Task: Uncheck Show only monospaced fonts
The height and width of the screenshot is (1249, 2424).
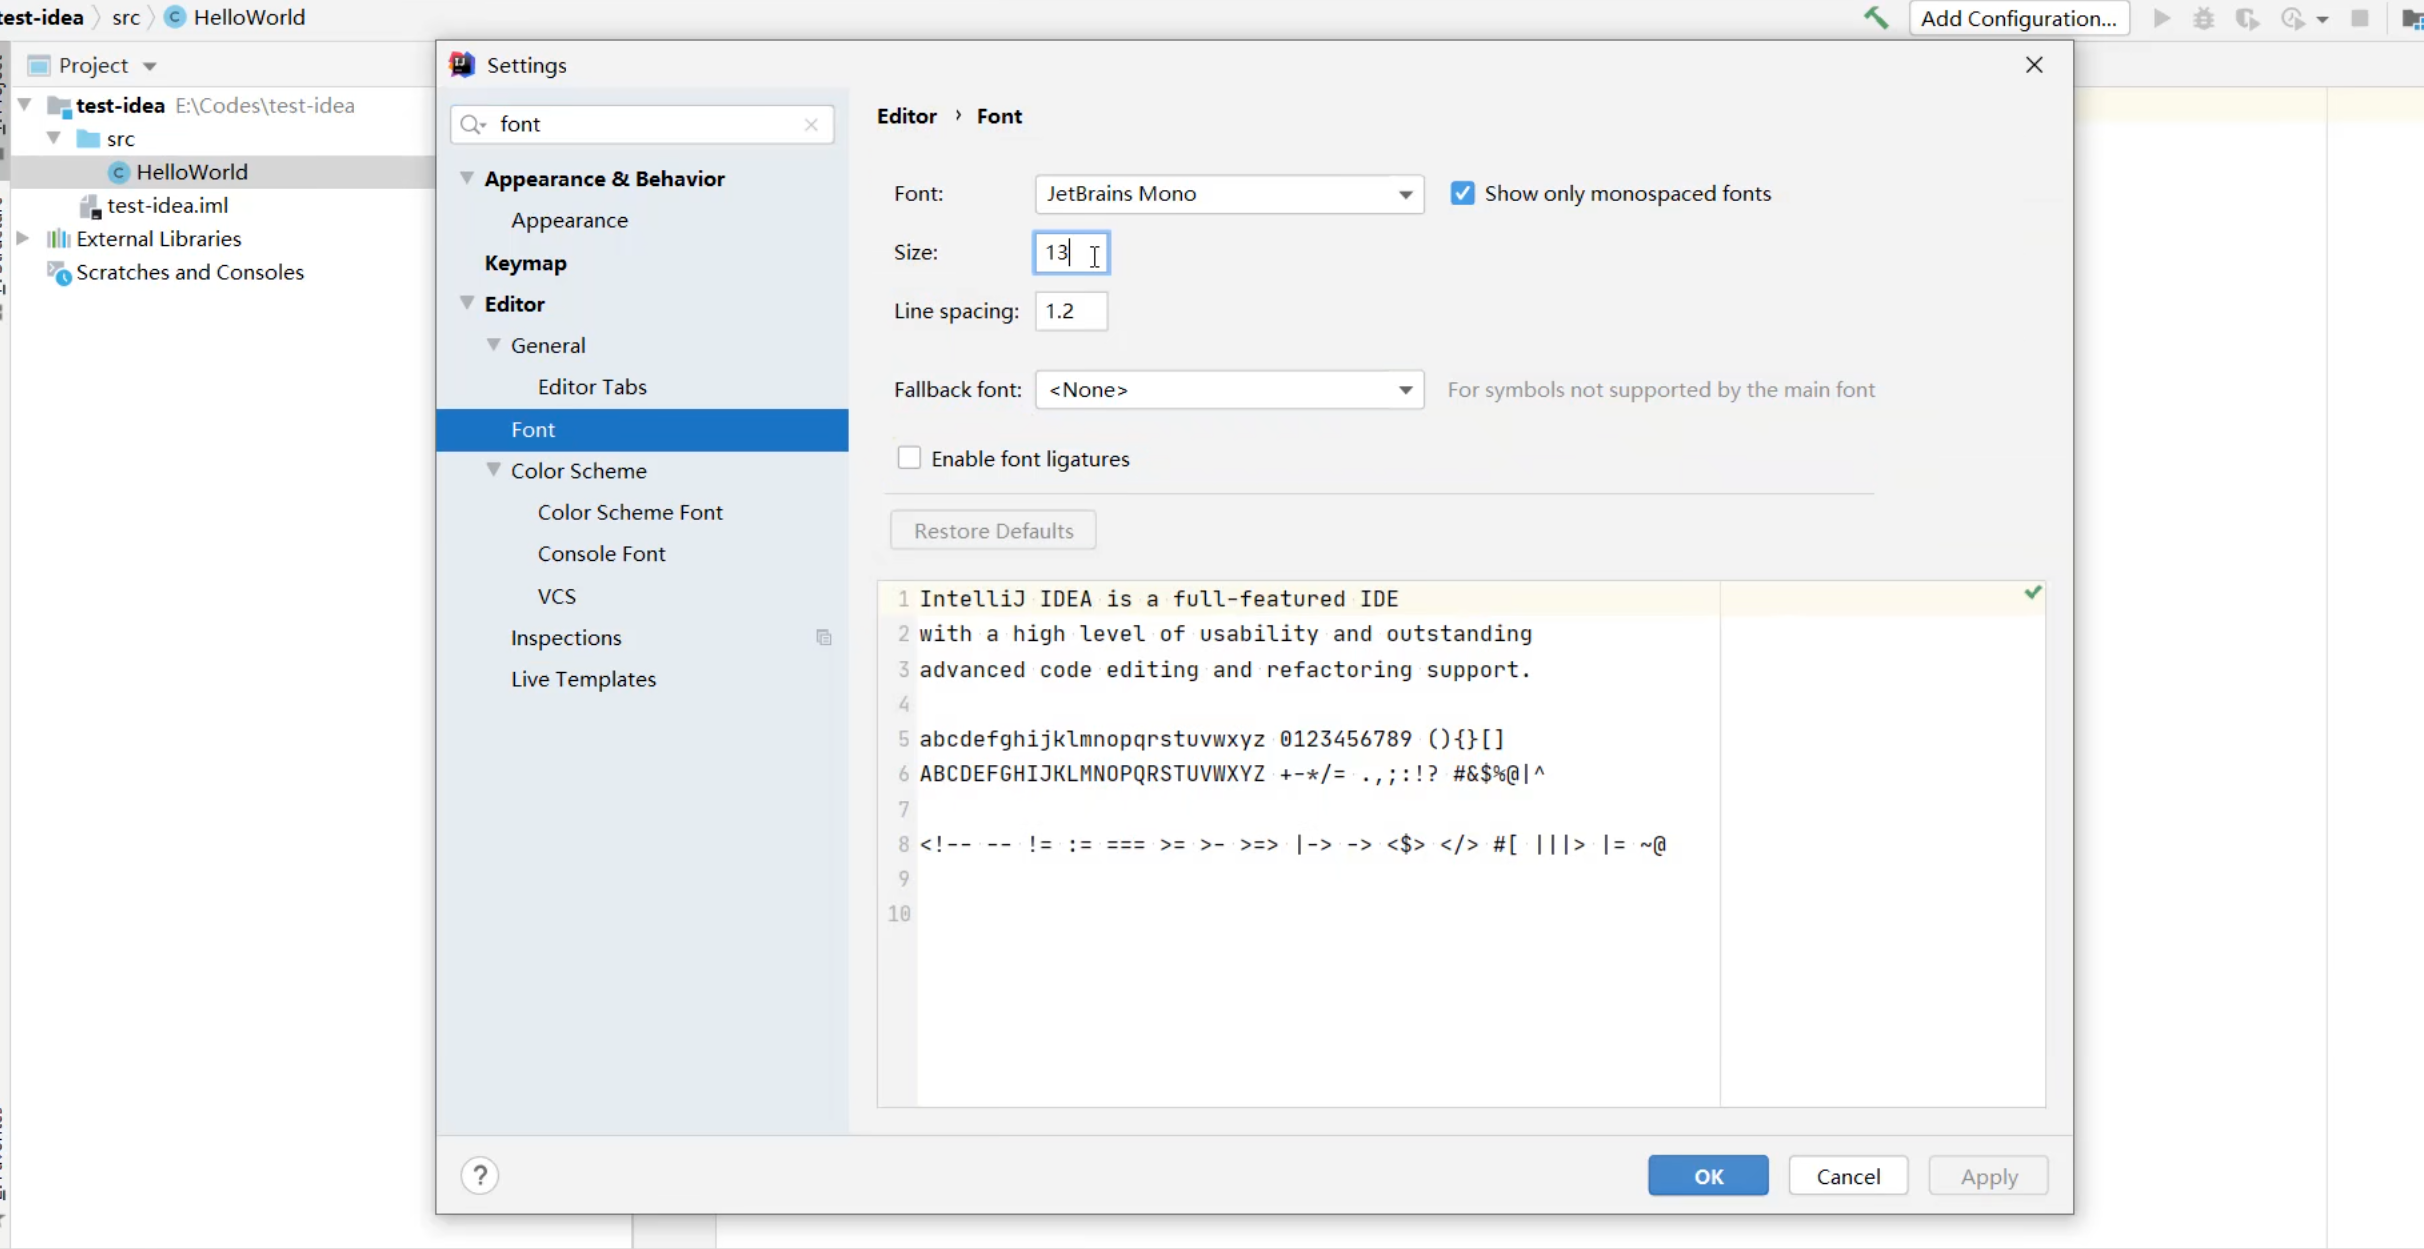Action: click(1462, 193)
